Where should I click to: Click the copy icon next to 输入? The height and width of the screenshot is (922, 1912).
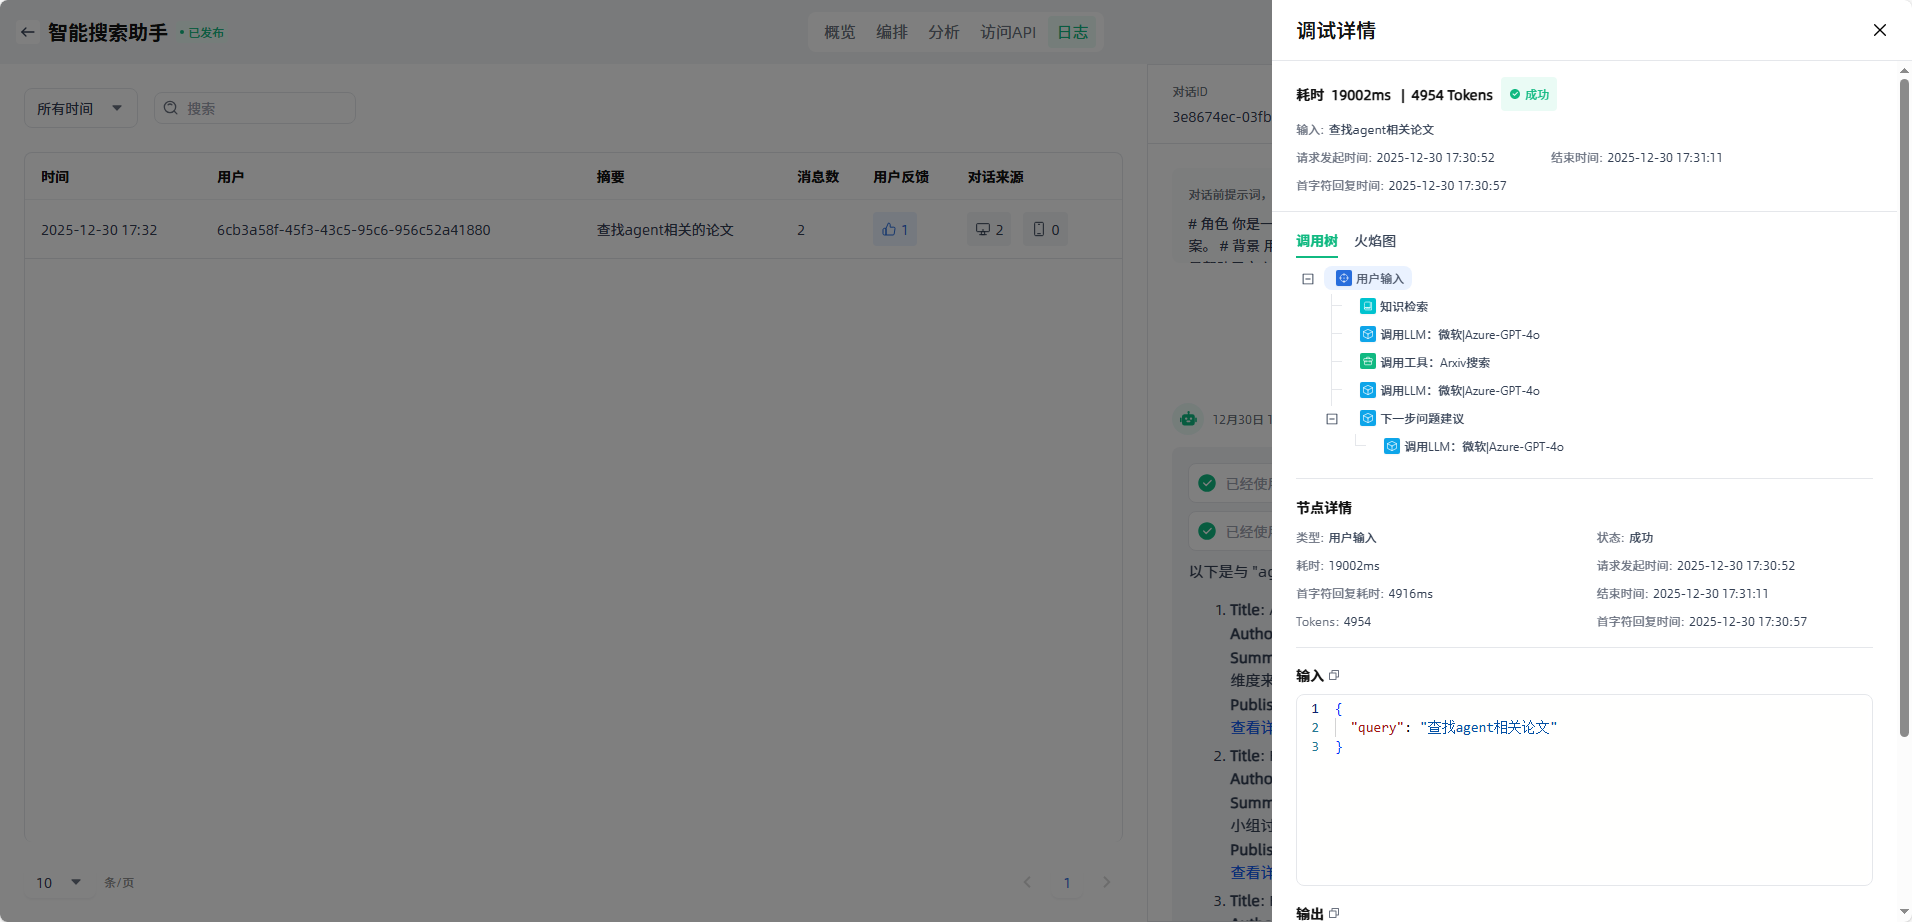coord(1334,676)
